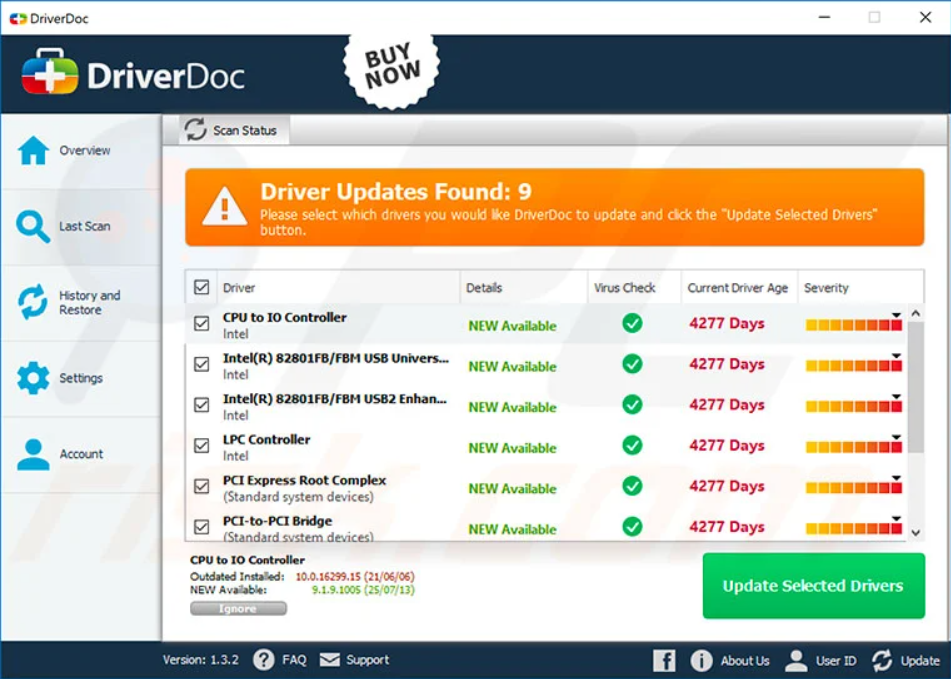Screen dimensions: 951x679
Task: Open the Facebook page icon
Action: pyautogui.click(x=664, y=660)
